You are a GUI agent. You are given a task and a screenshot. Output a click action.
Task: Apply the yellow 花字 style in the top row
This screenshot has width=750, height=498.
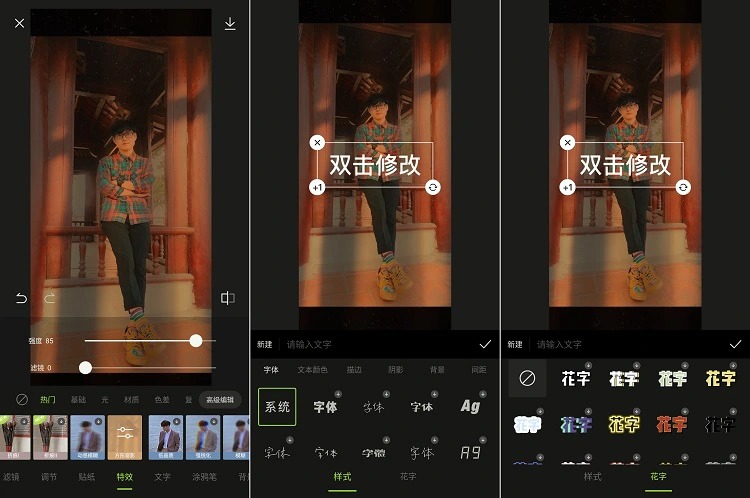tap(720, 378)
